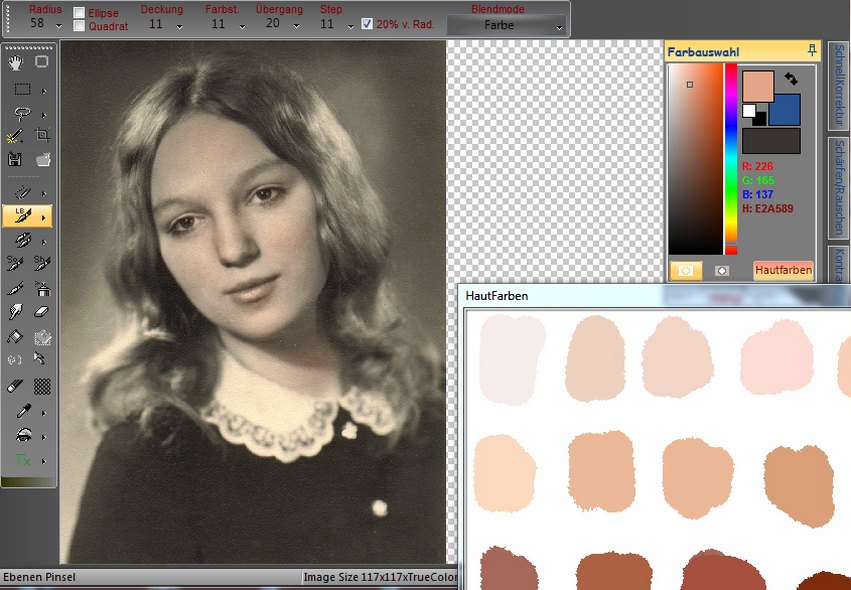Click the save floppy disk icon
The height and width of the screenshot is (590, 851).
(15, 159)
